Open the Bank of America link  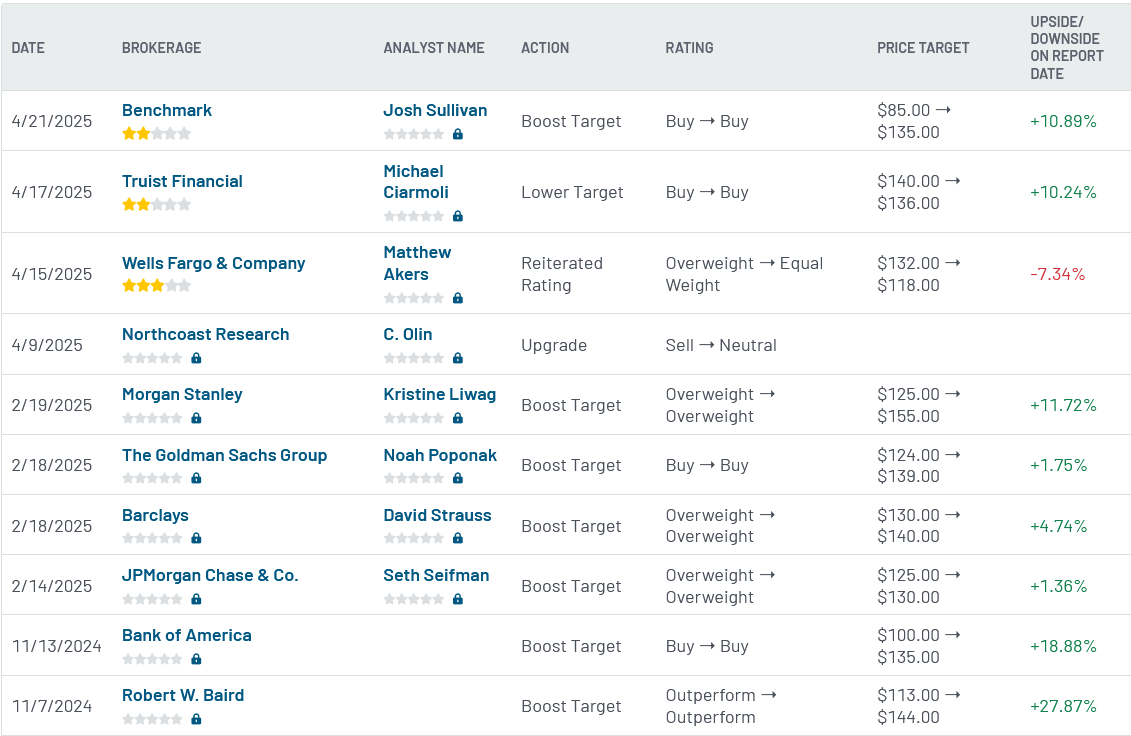187,635
